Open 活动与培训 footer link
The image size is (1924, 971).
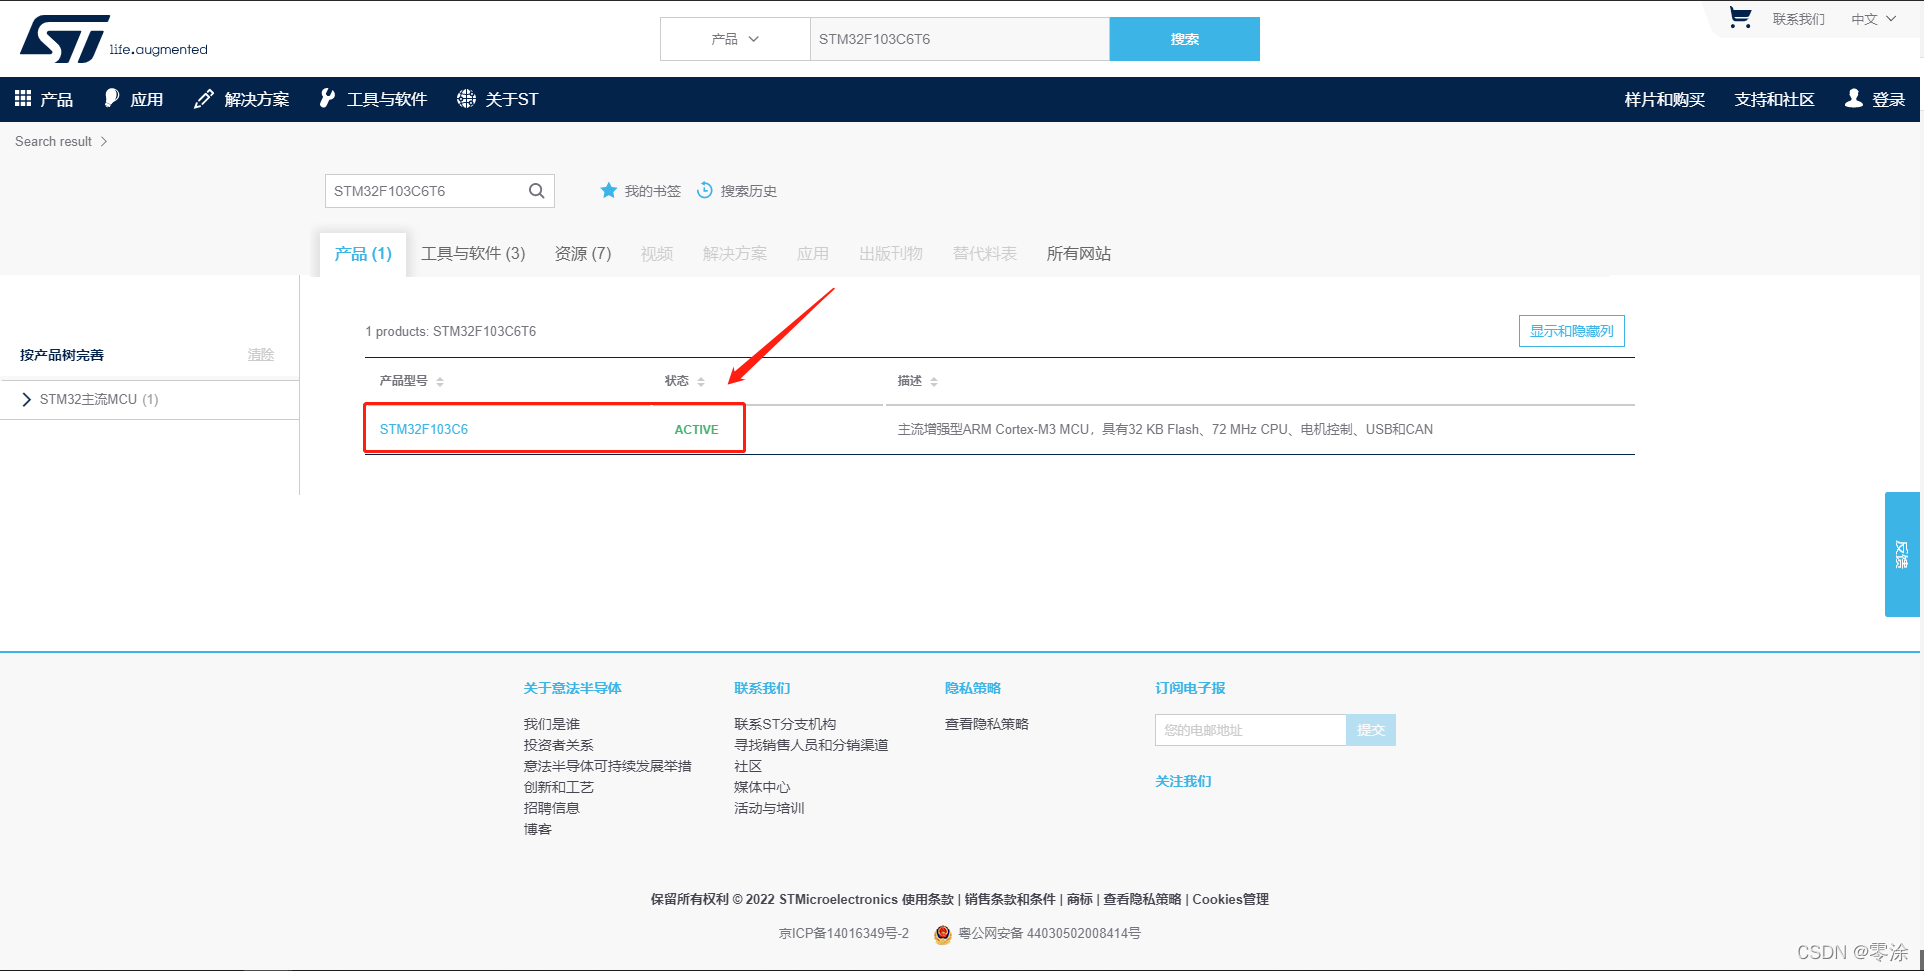pyautogui.click(x=769, y=808)
